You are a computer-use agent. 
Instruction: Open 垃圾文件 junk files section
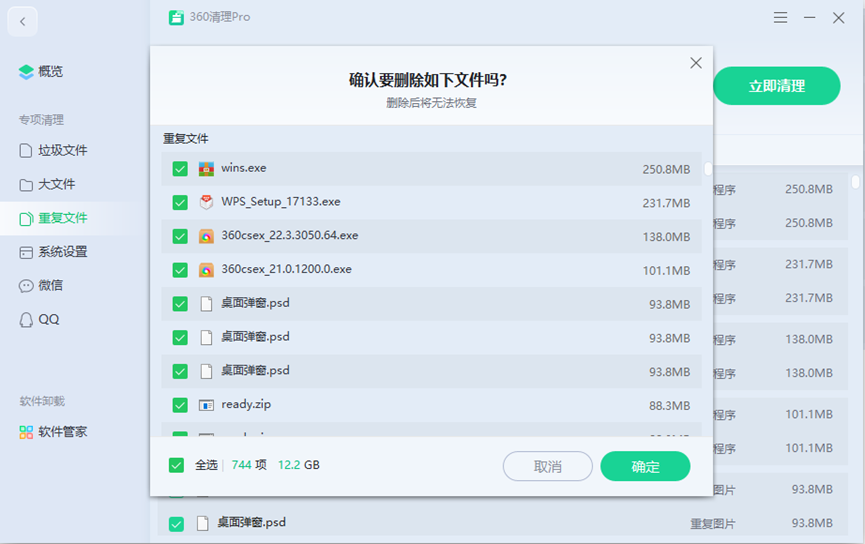(x=54, y=151)
